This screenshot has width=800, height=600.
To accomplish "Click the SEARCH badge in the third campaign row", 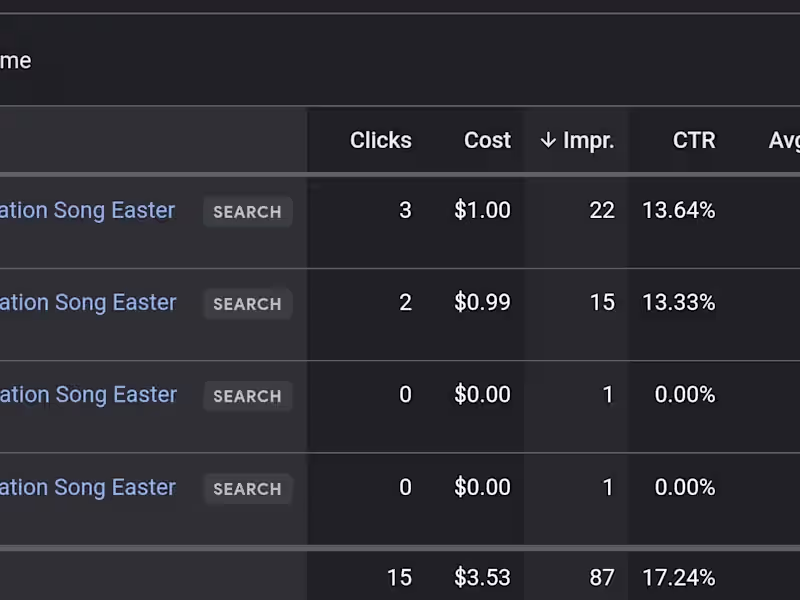I will (247, 396).
